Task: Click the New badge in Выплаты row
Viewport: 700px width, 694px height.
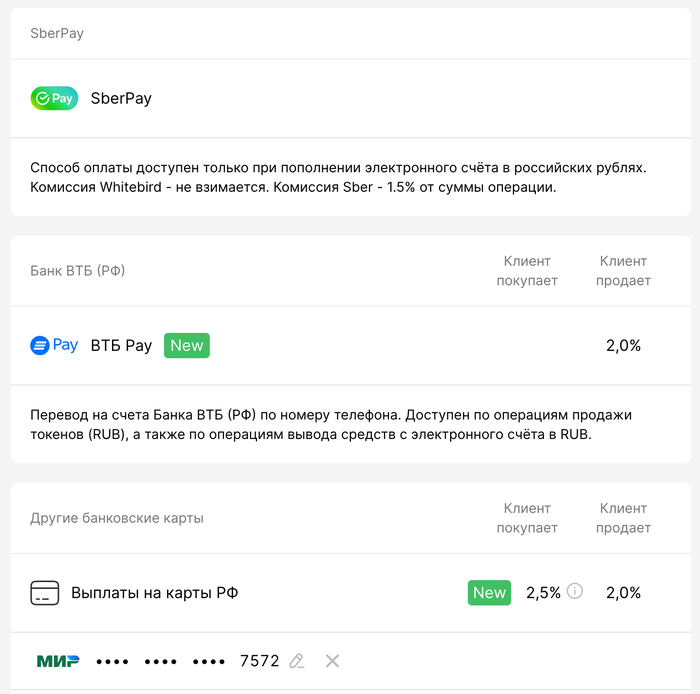Action: (x=489, y=593)
